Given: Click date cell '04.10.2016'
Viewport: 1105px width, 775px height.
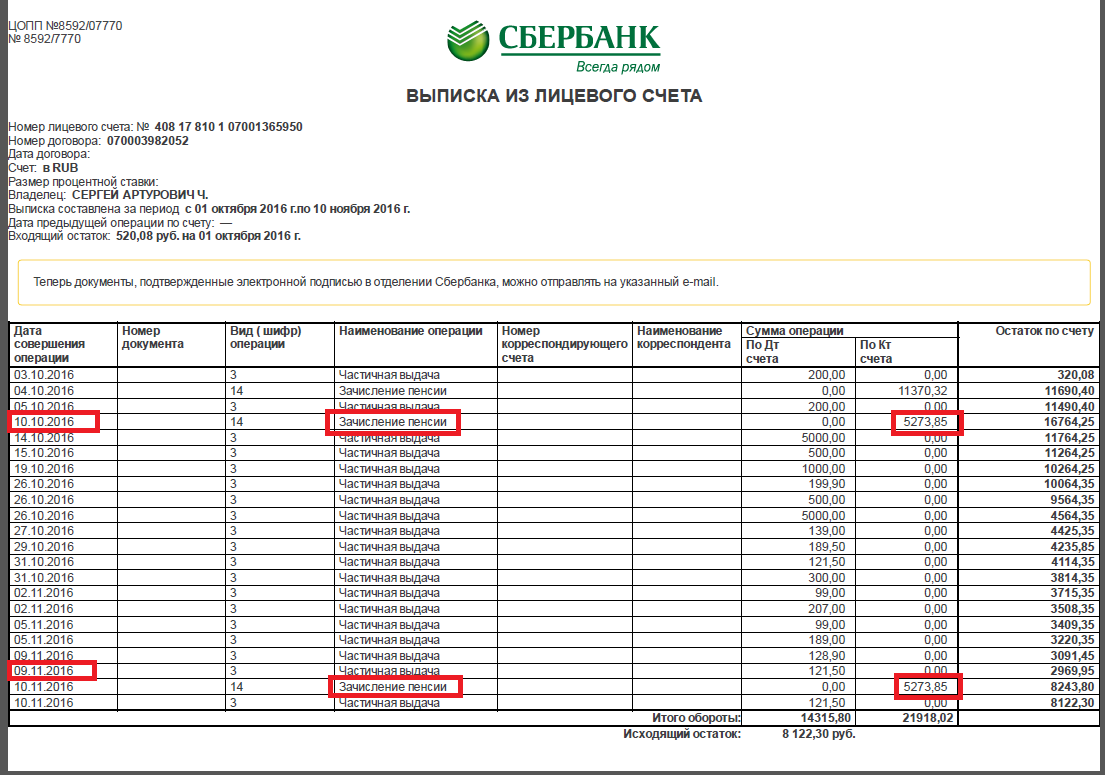Looking at the screenshot, I should pos(44,390).
